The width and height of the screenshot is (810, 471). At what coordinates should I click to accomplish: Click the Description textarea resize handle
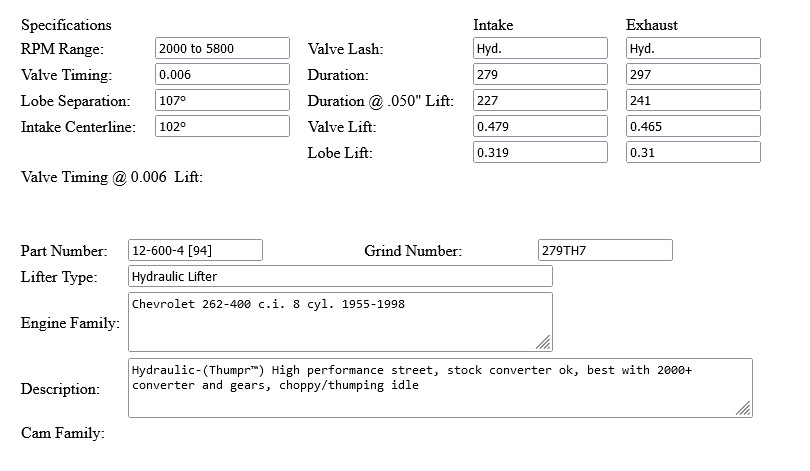click(744, 409)
